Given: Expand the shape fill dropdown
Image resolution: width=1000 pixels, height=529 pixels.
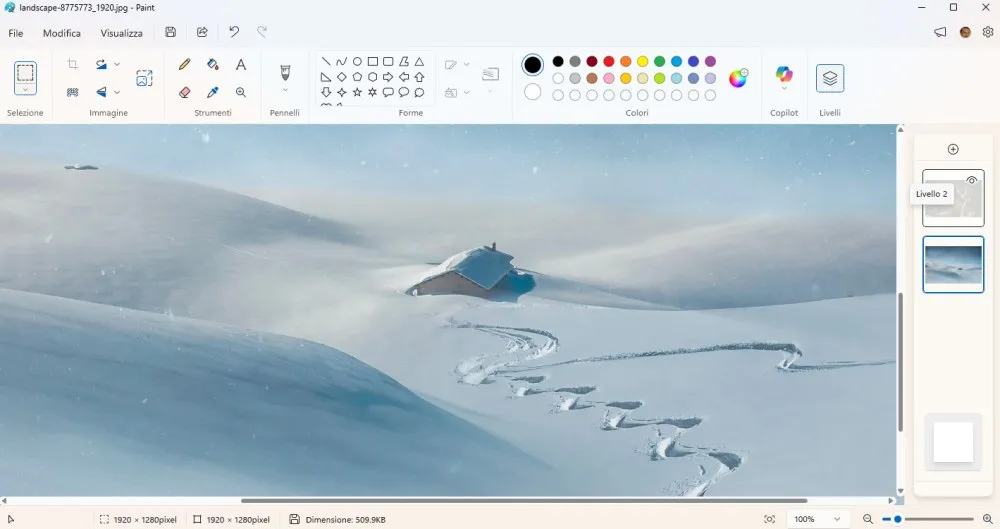Looking at the screenshot, I should tap(466, 93).
